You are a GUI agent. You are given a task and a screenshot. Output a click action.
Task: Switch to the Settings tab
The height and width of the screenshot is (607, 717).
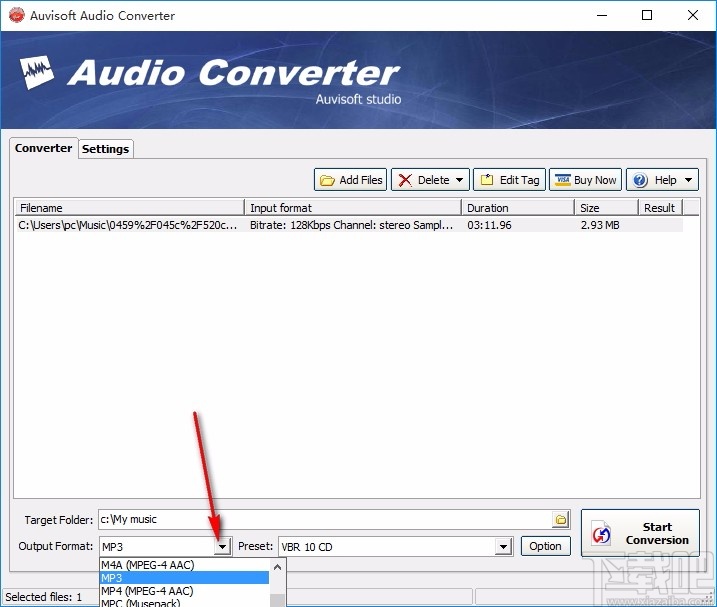pyautogui.click(x=106, y=149)
